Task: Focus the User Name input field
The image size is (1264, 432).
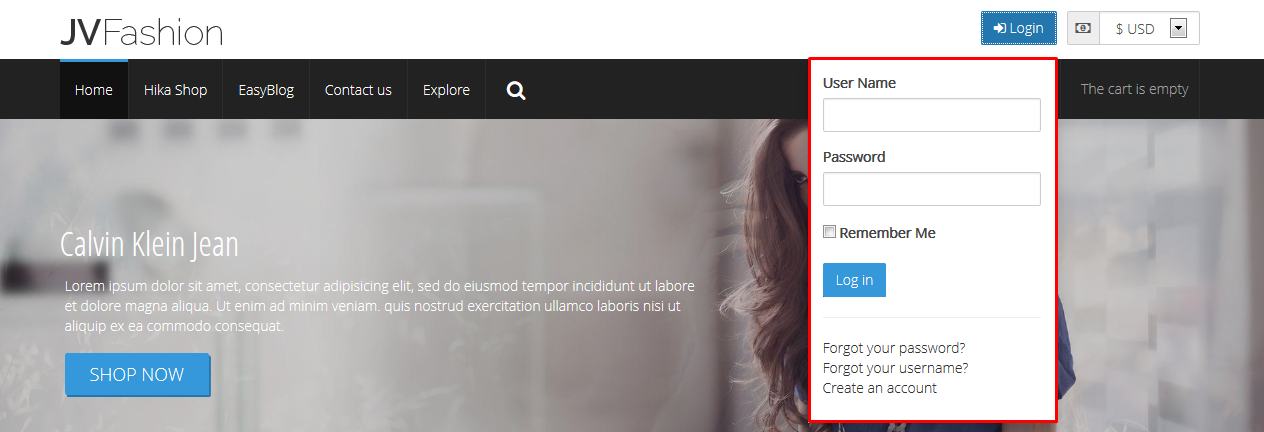Action: pos(931,115)
